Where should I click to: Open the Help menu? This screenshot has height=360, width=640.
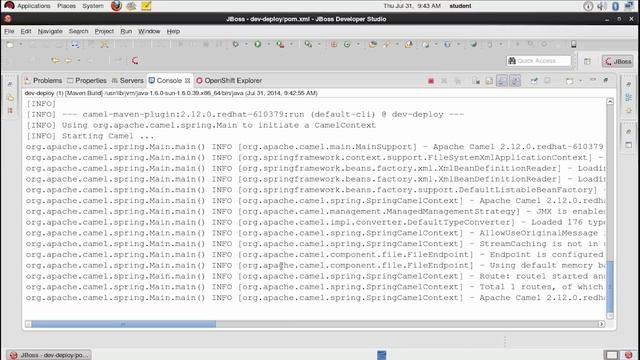click(x=173, y=31)
